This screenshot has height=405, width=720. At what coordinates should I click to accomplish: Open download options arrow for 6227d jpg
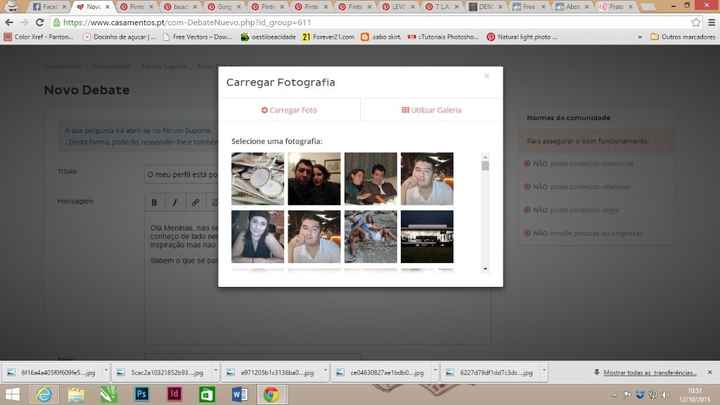point(544,370)
